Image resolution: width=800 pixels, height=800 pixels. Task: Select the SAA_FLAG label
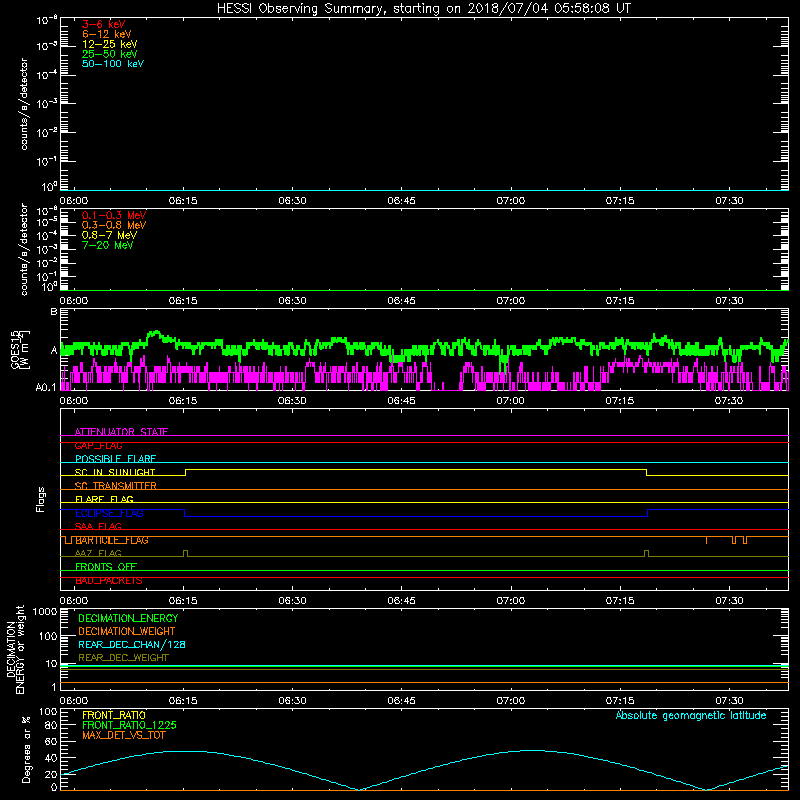(x=98, y=526)
